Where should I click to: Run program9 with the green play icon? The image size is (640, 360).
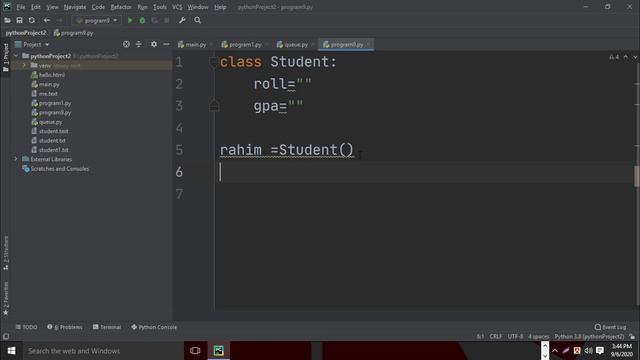(x=130, y=20)
